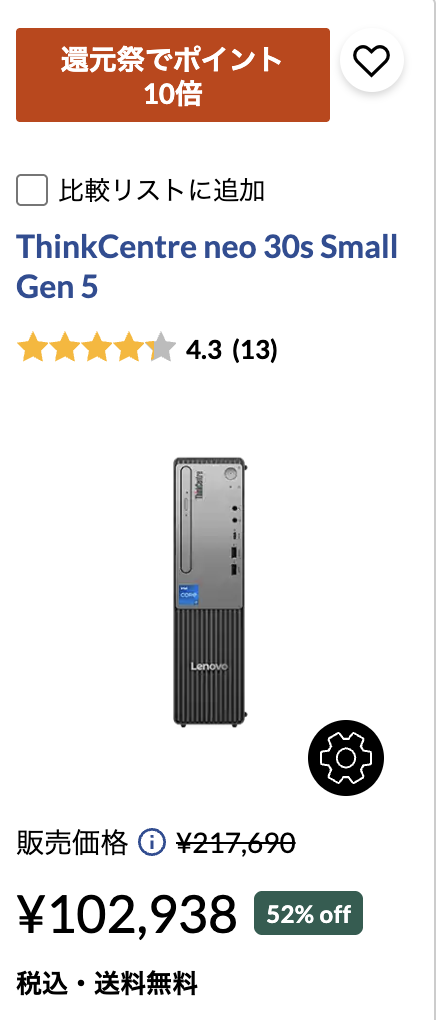The height and width of the screenshot is (1020, 436).
Task: Check the 比較リストに追加 checkbox
Action: click(32, 191)
